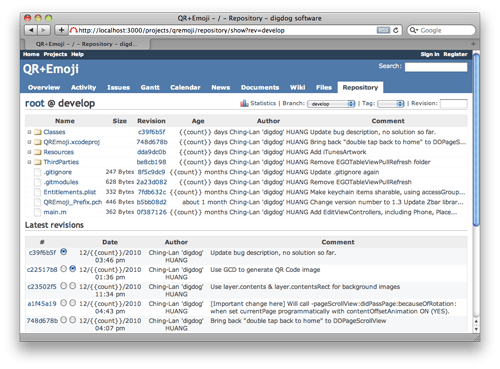This screenshot has height=369, width=500.
Task: Click the new tab plus icon
Action: tap(473, 44)
